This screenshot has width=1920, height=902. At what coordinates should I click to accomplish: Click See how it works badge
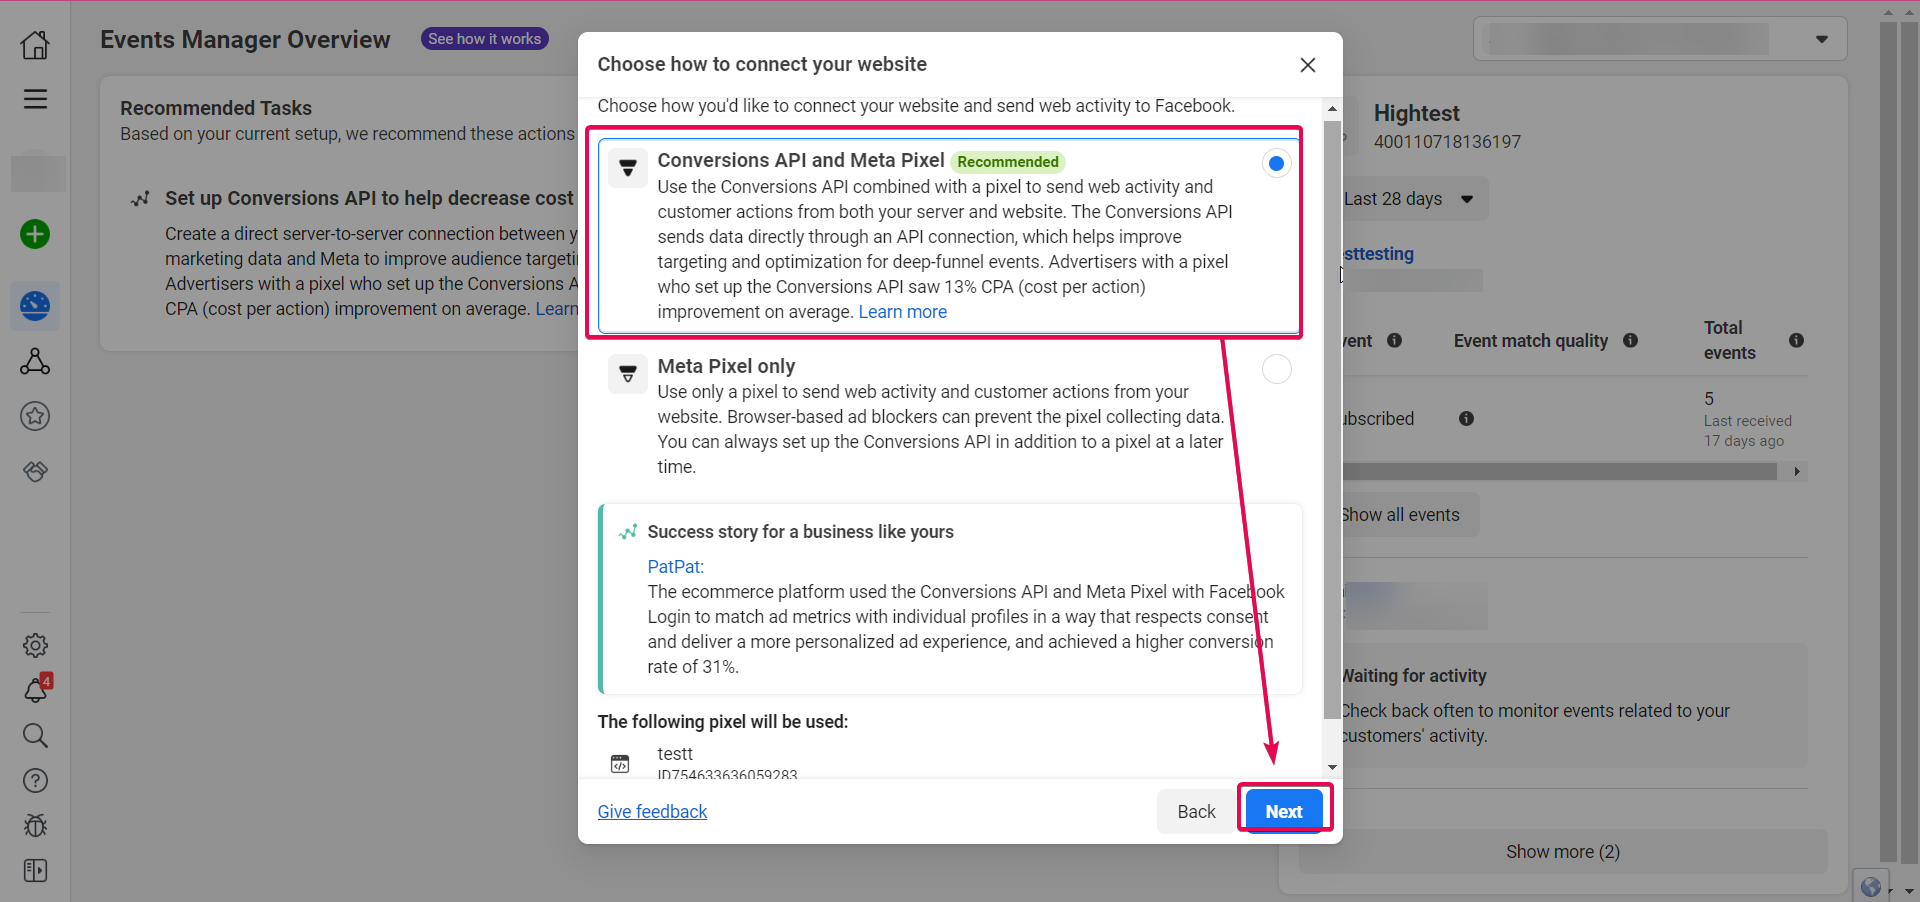pos(484,39)
